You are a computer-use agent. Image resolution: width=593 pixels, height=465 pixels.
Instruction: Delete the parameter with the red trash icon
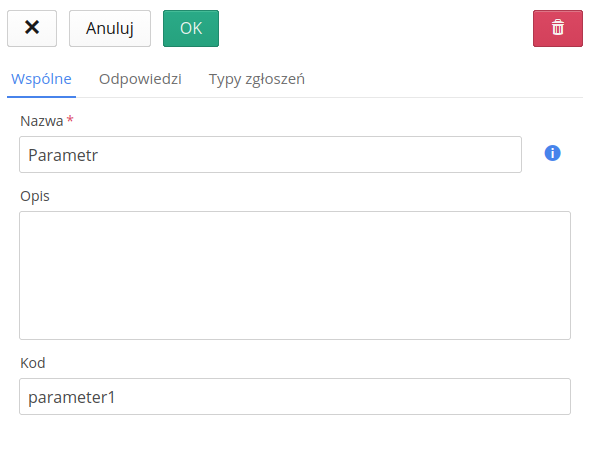(557, 28)
